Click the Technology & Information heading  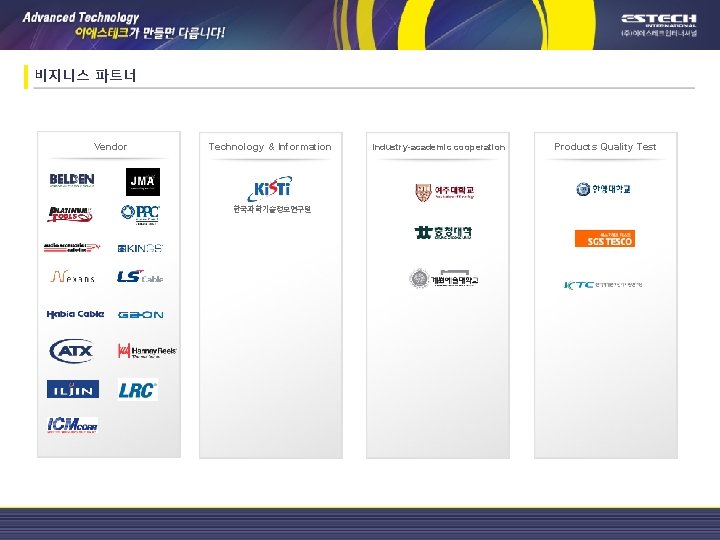point(270,147)
